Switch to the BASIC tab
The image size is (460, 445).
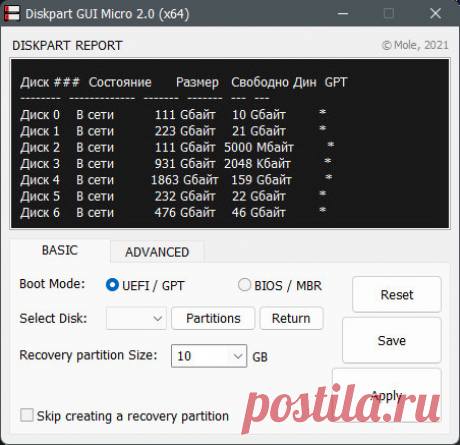click(x=60, y=250)
